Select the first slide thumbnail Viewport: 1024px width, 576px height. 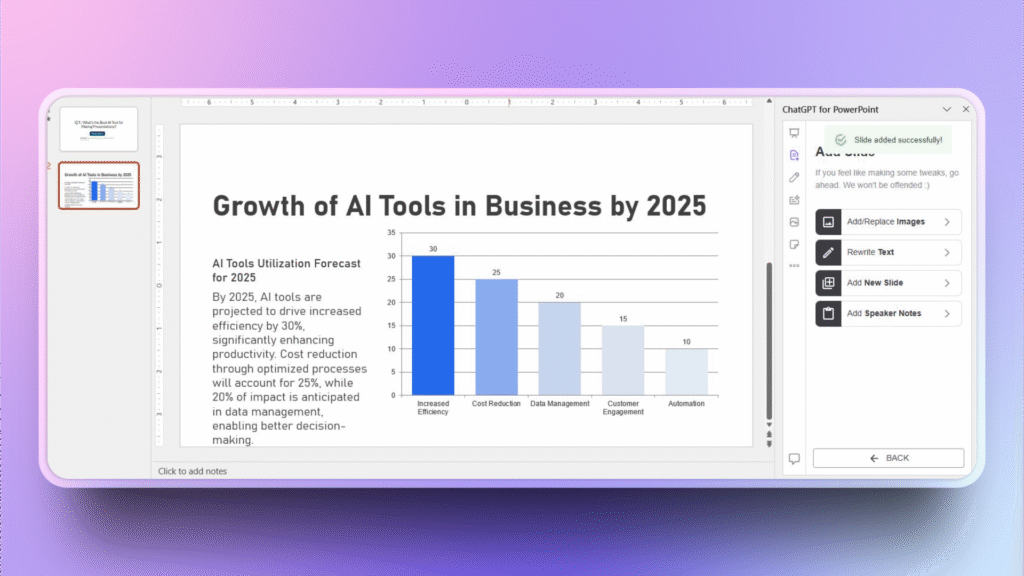(98, 128)
